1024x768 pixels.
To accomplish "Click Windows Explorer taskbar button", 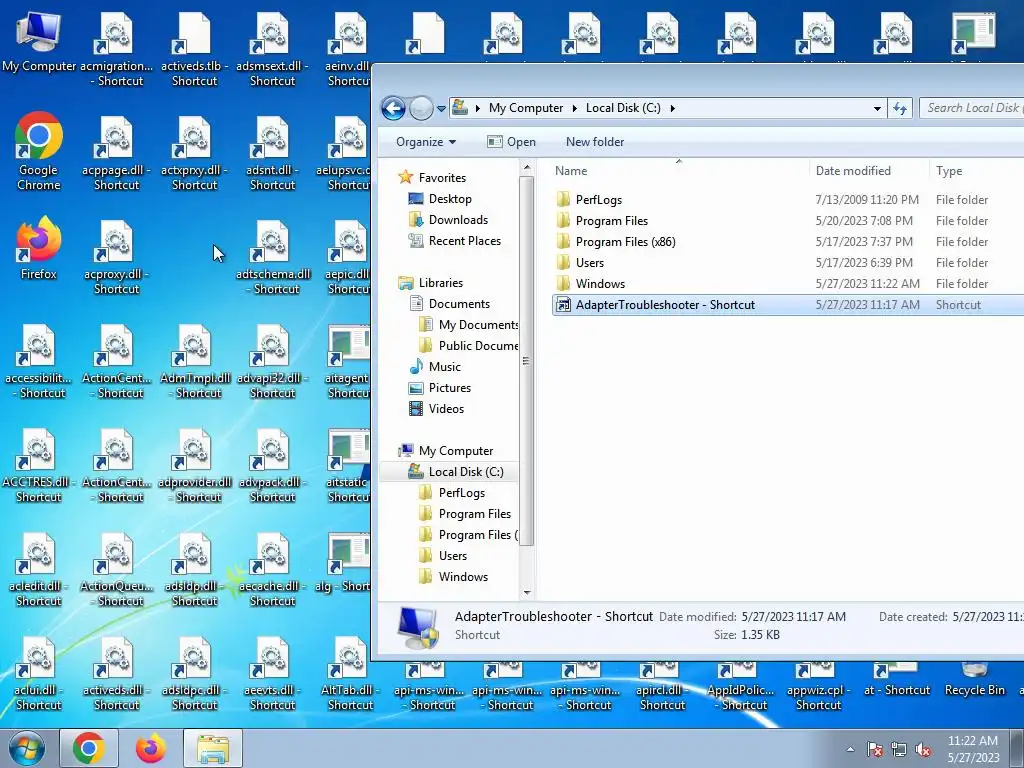I will [213, 748].
